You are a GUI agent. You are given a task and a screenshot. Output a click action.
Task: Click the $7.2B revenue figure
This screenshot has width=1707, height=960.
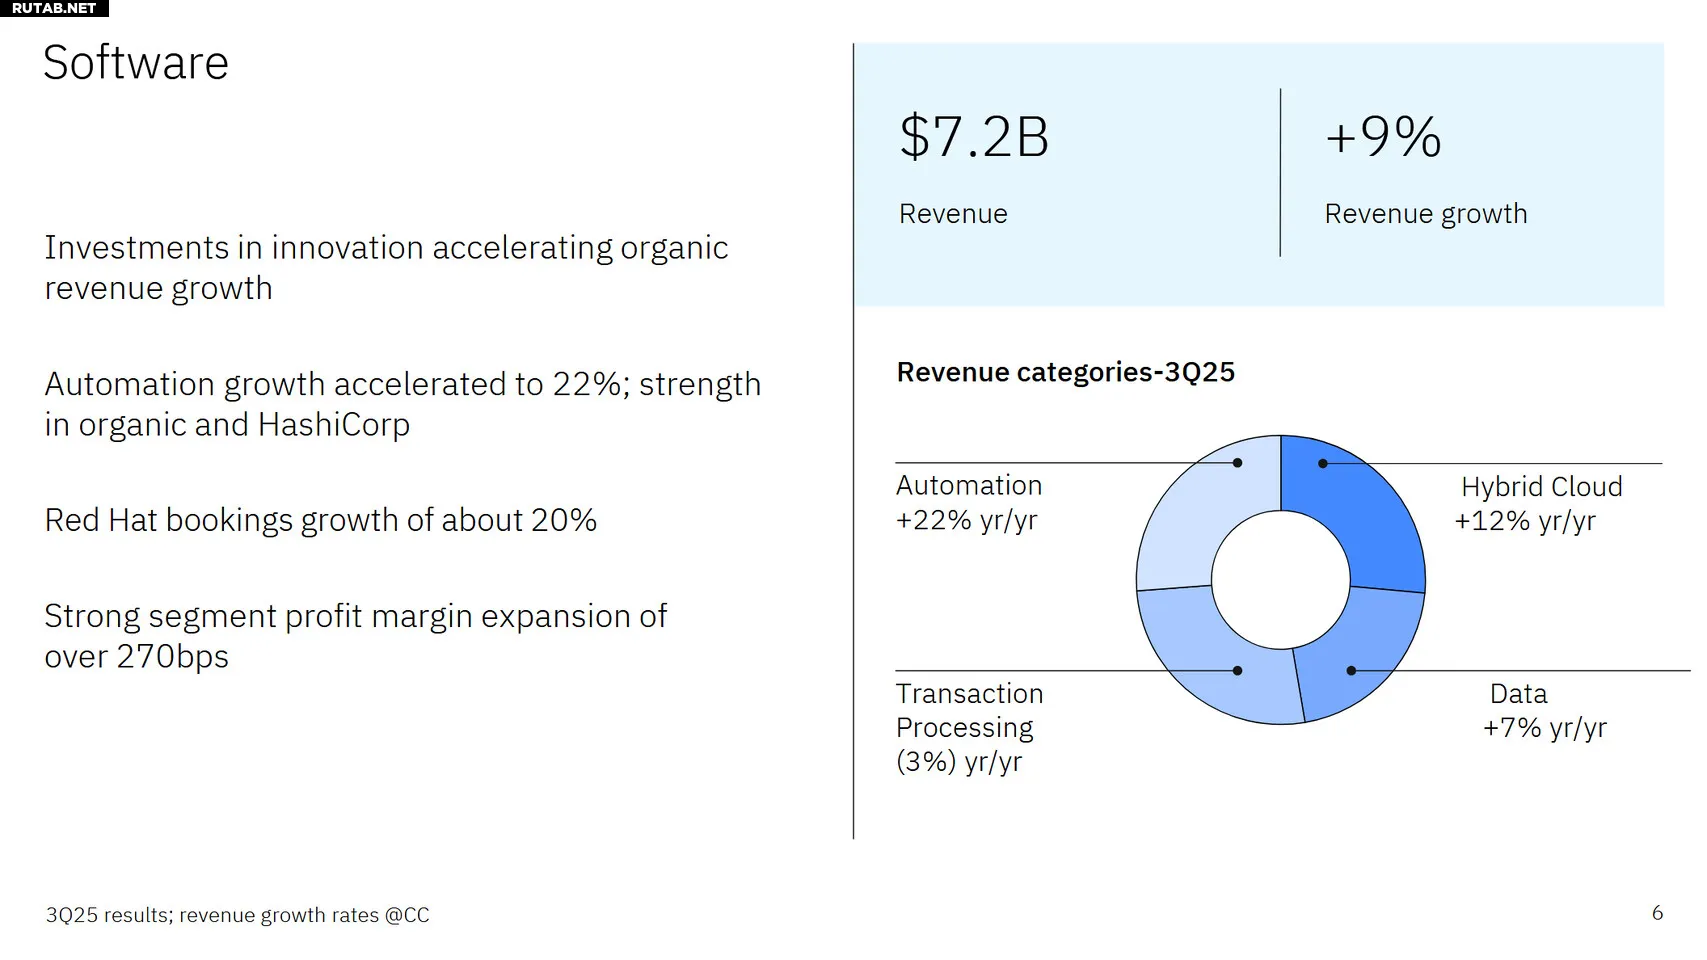point(974,137)
